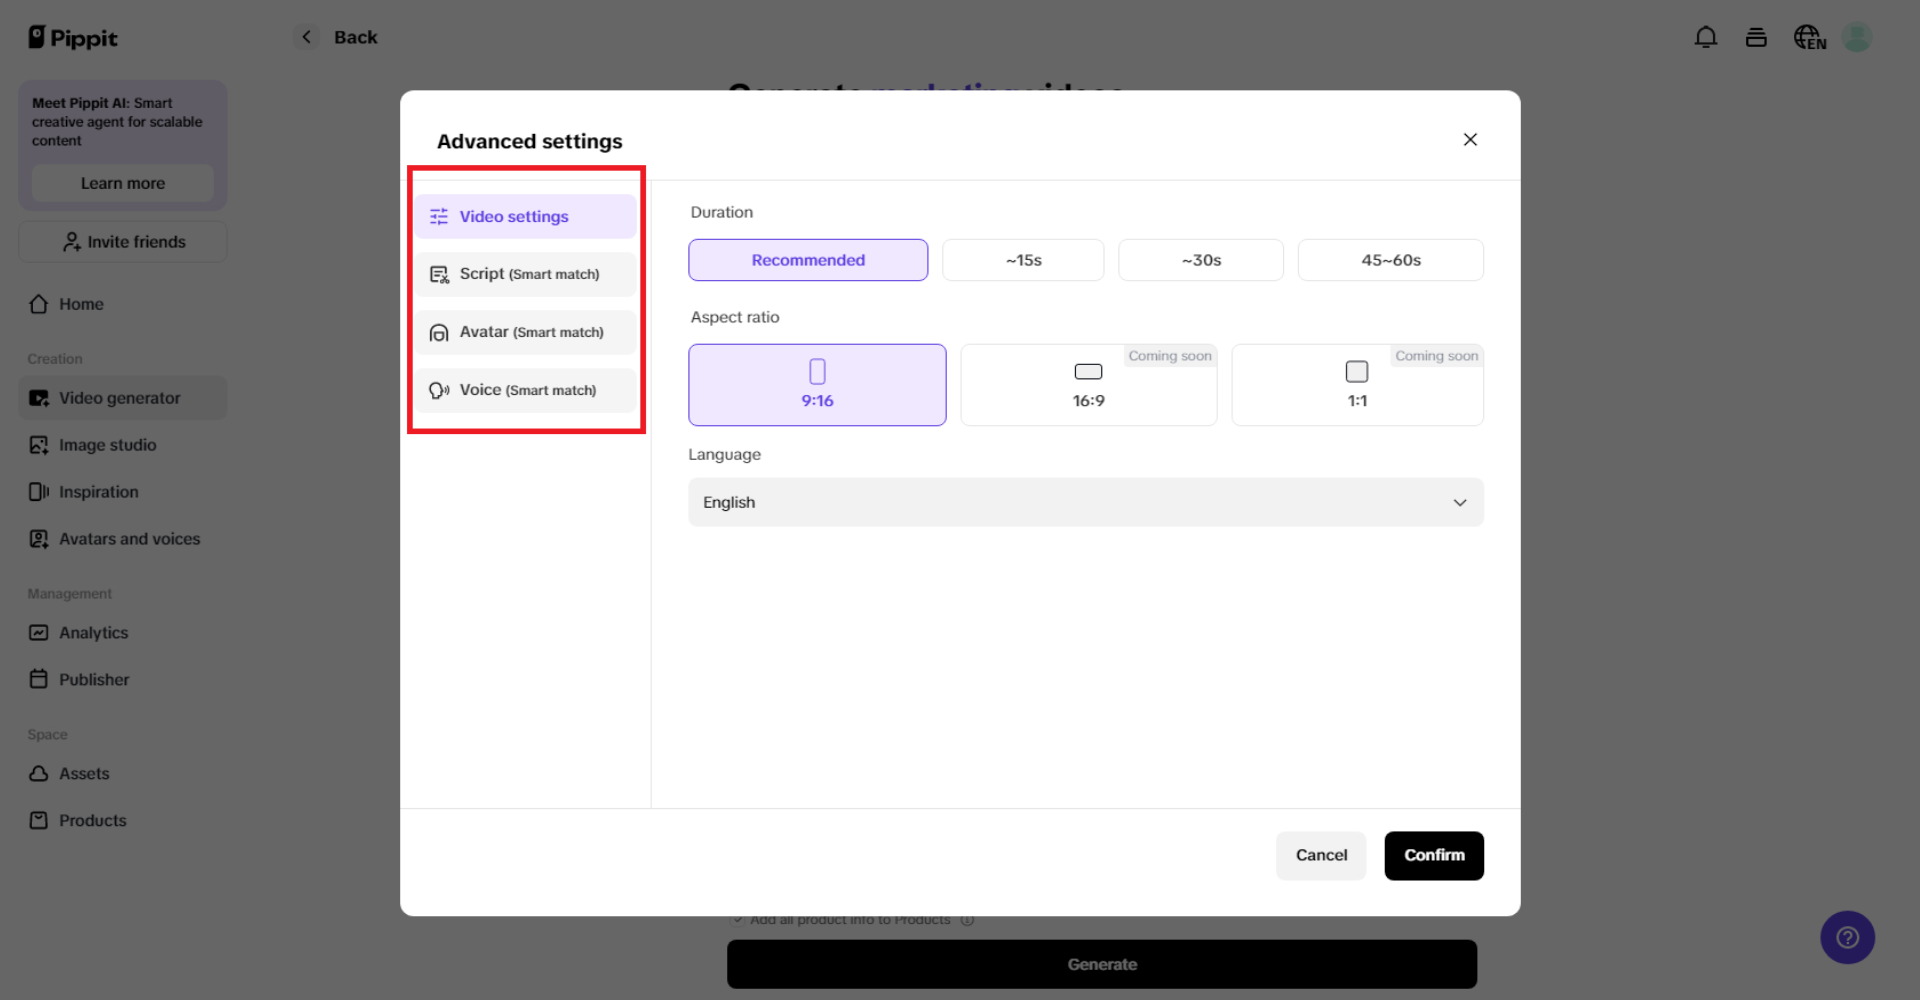The height and width of the screenshot is (1000, 1920).
Task: Expand the English language dropdown
Action: coord(1085,502)
